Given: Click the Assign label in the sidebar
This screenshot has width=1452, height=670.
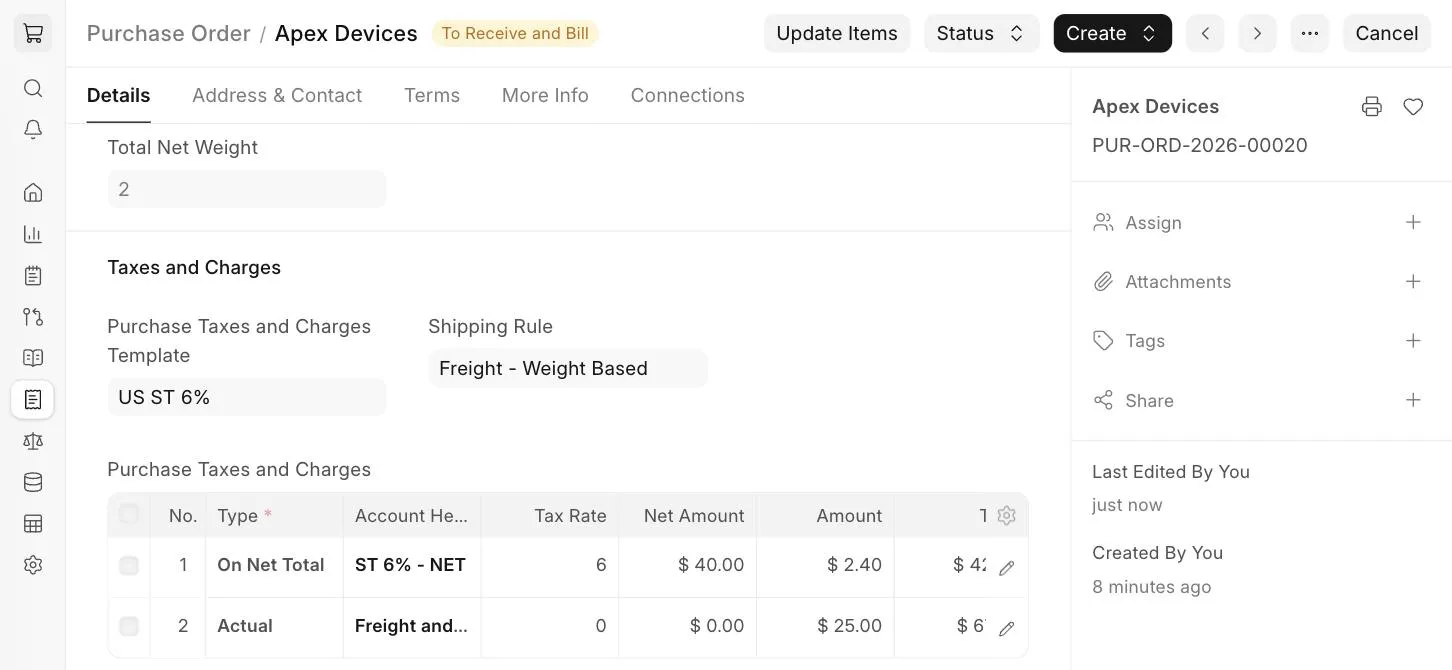Looking at the screenshot, I should pos(1153,222).
